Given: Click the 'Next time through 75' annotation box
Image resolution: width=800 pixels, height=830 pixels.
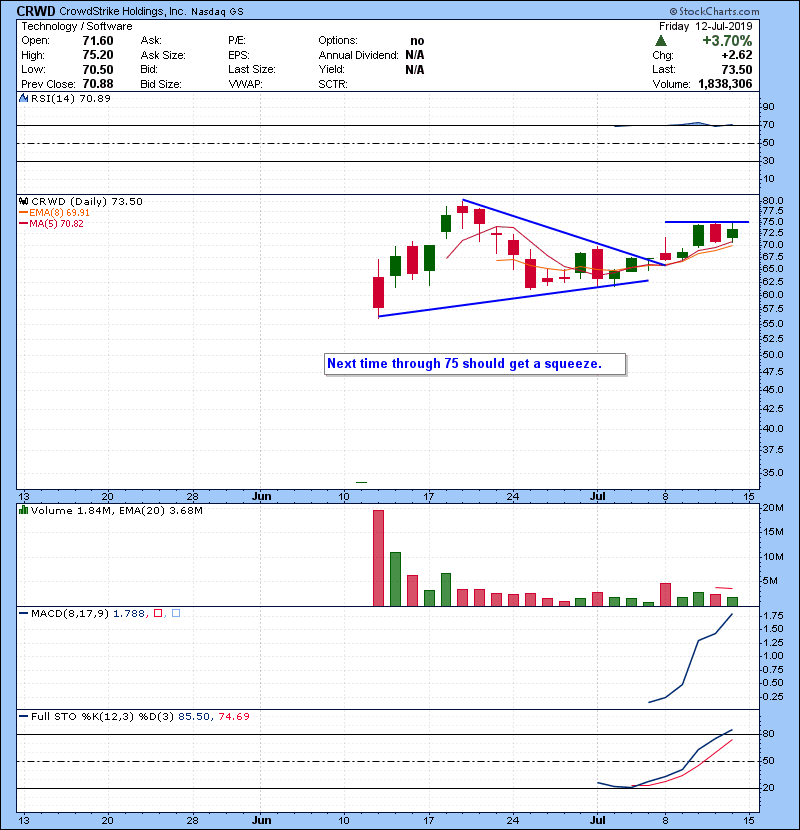Looking at the screenshot, I should 475,364.
